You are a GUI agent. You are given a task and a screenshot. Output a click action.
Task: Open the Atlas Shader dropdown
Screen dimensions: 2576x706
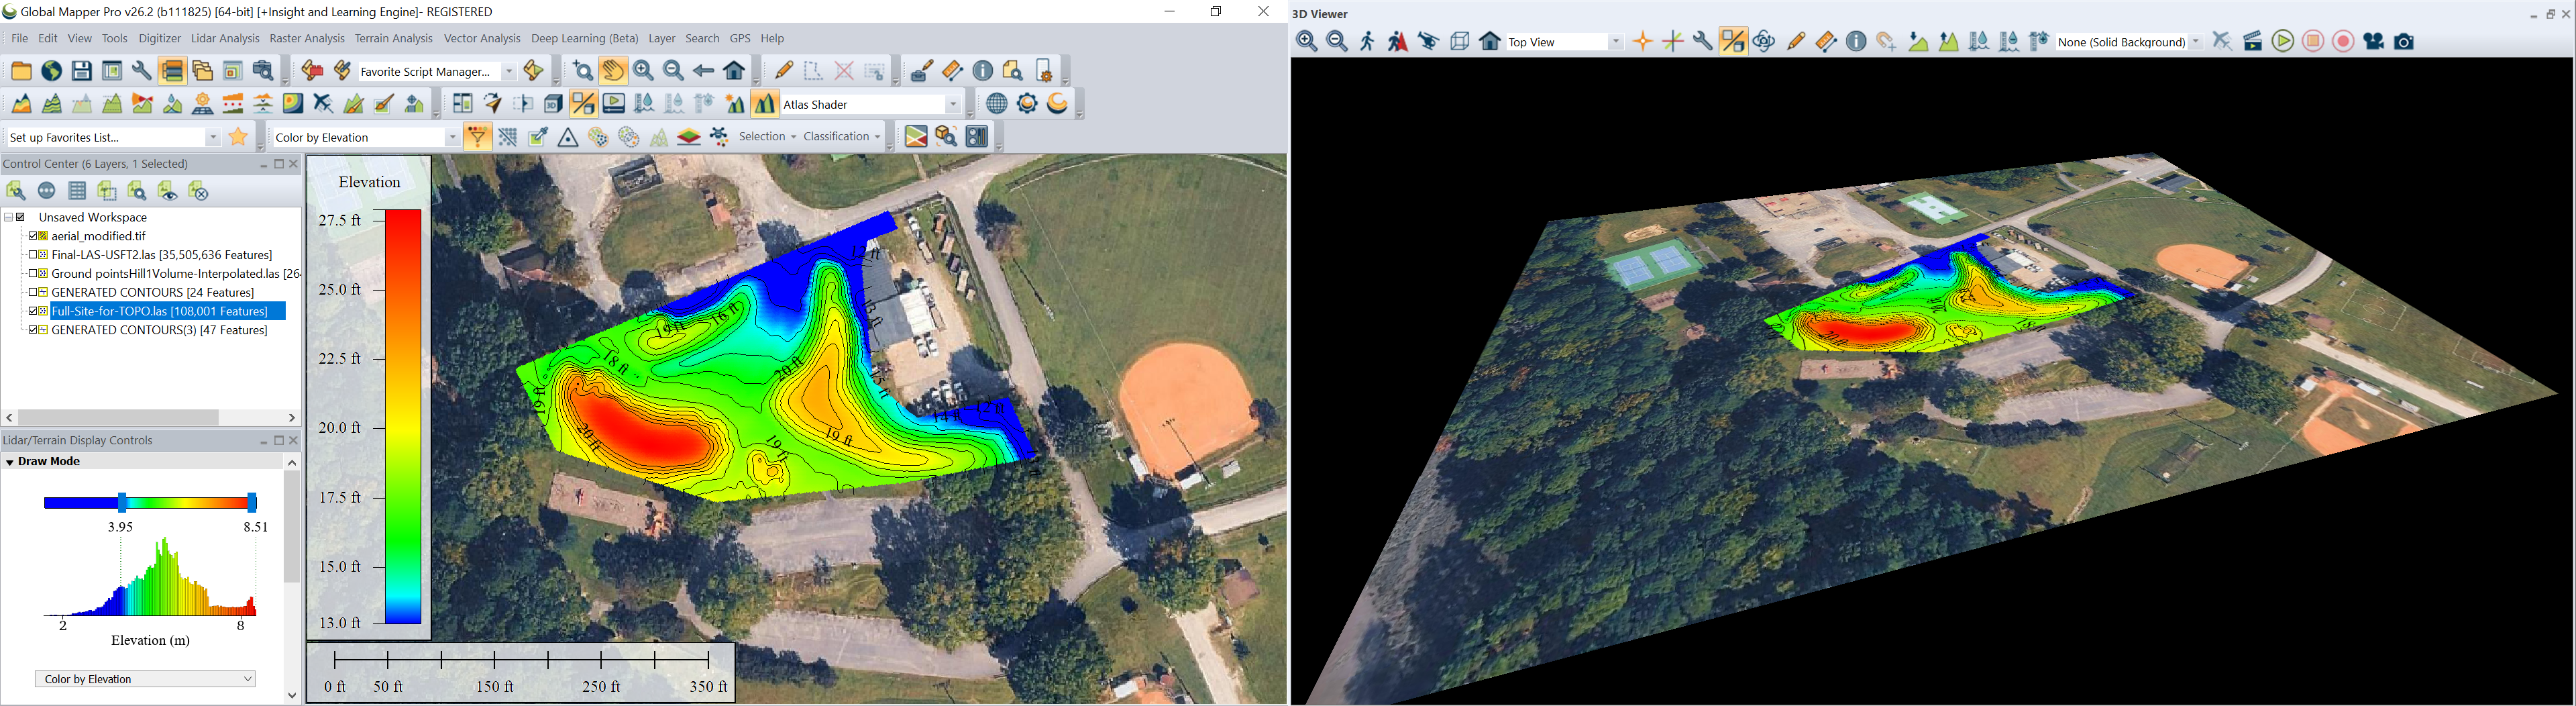coord(952,104)
